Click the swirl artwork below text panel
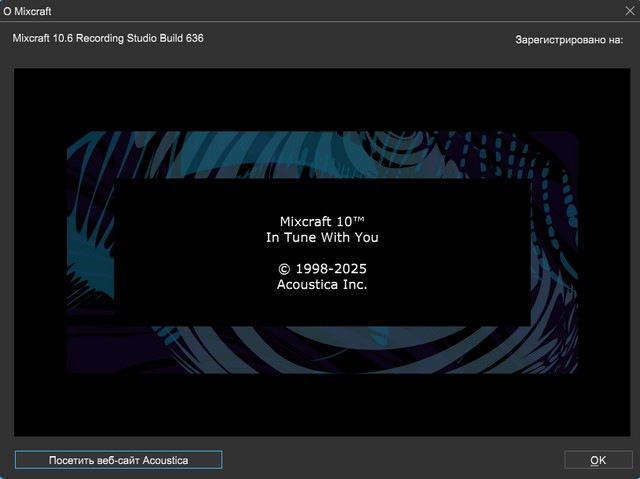Screen dimensions: 640x479 pyautogui.click(x=320, y=350)
